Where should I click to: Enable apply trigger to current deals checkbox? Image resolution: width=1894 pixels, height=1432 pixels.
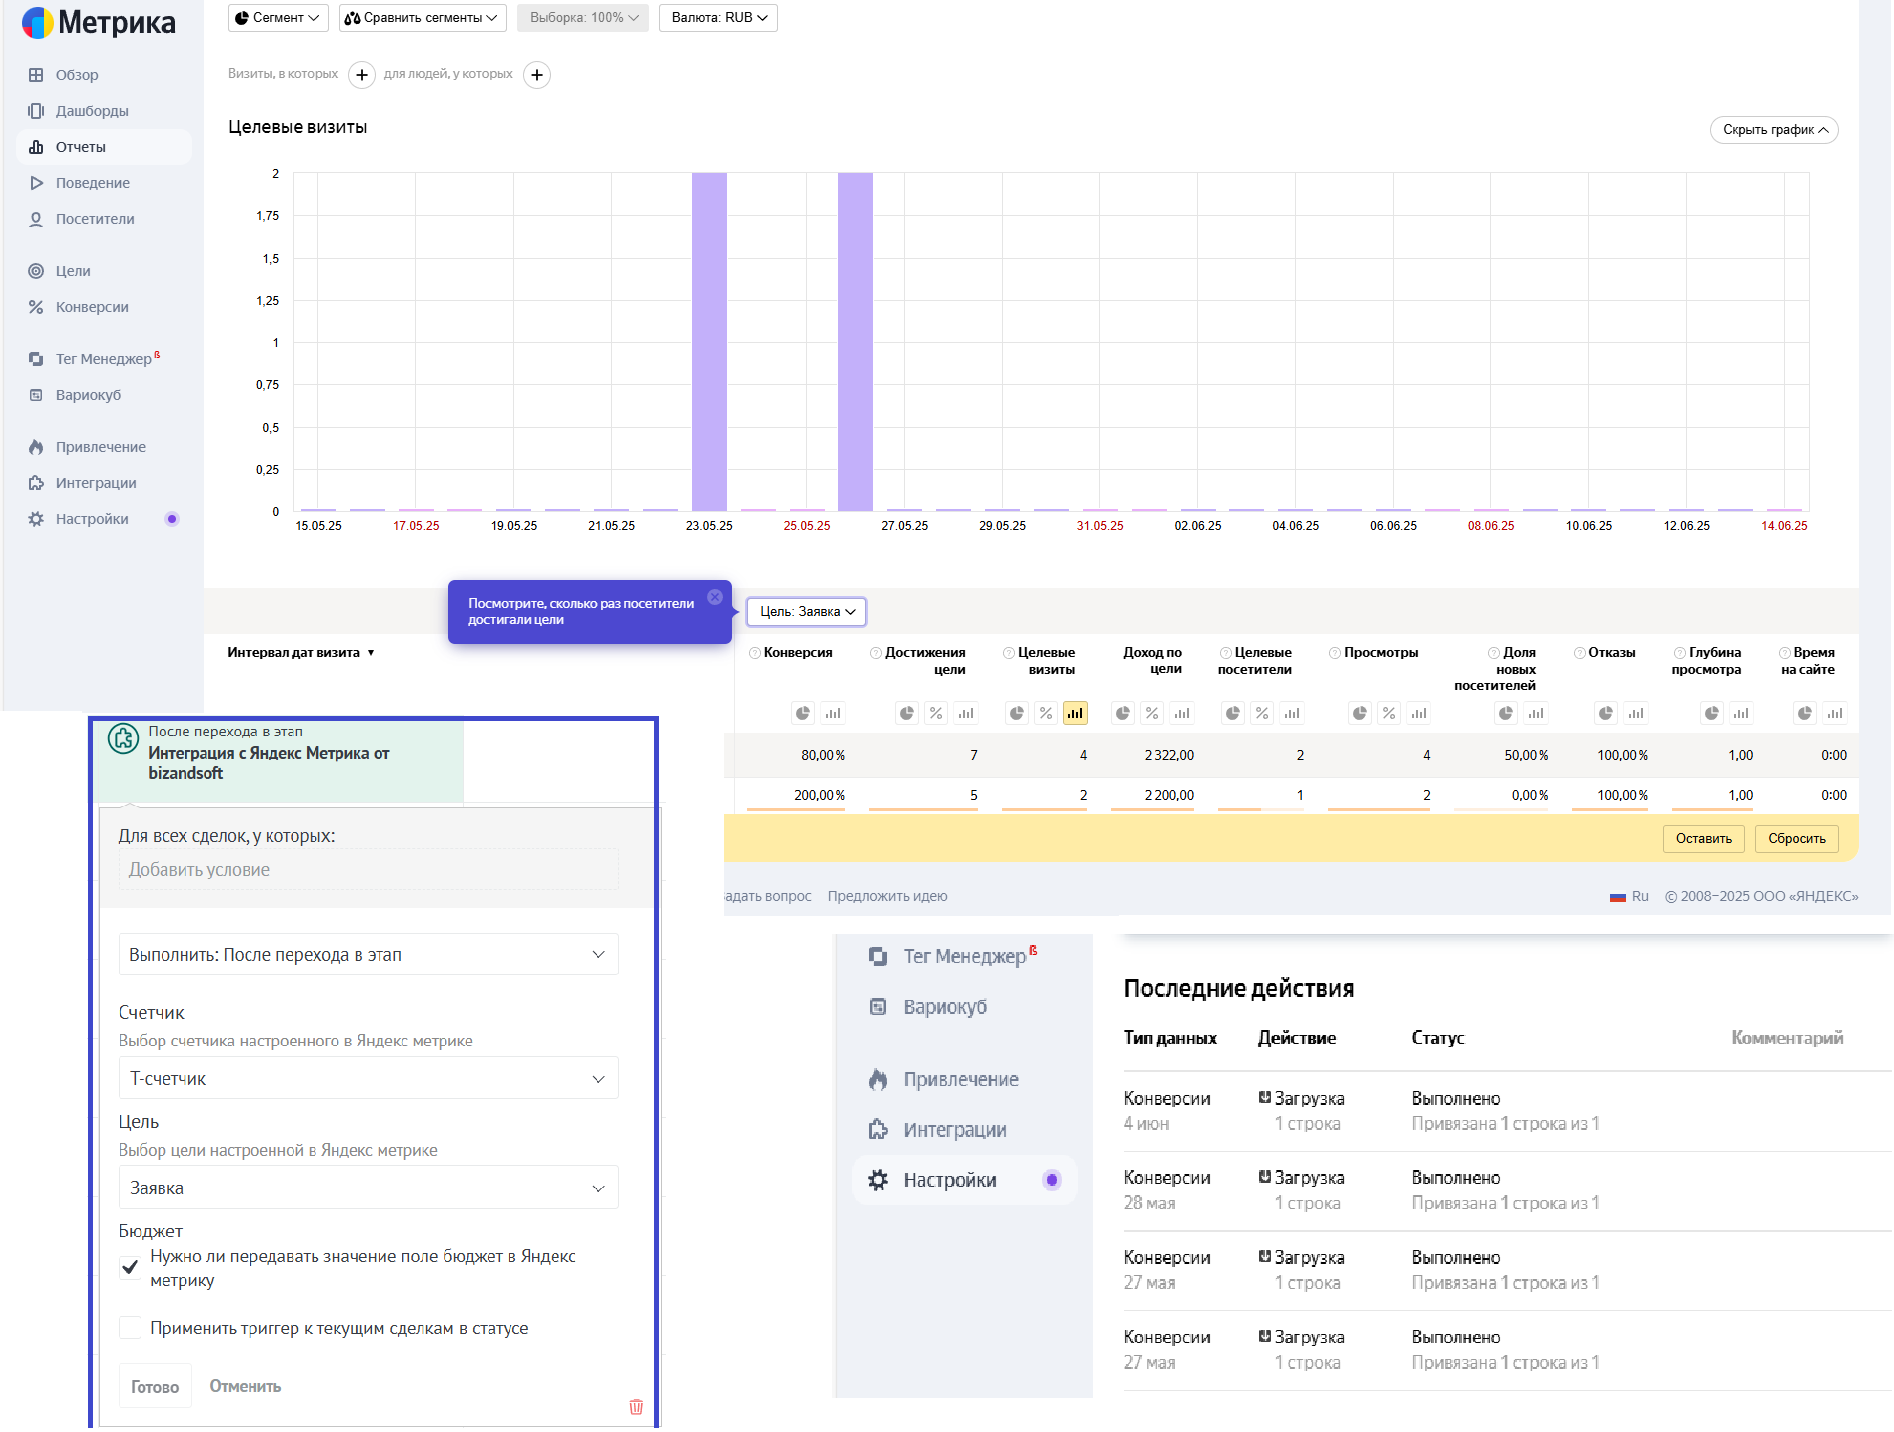point(130,1328)
